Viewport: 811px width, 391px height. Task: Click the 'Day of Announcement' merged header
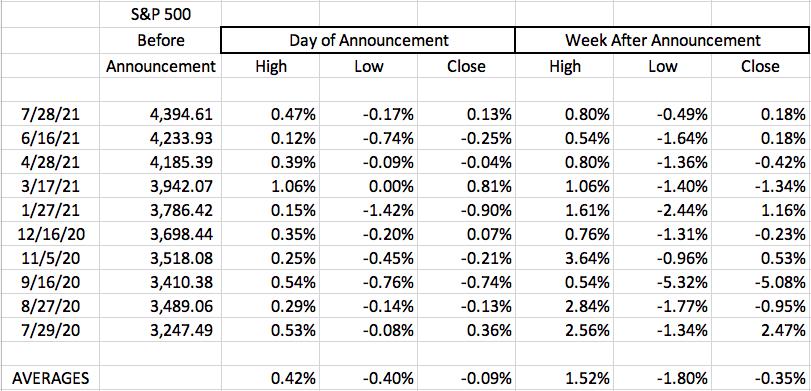(x=368, y=40)
